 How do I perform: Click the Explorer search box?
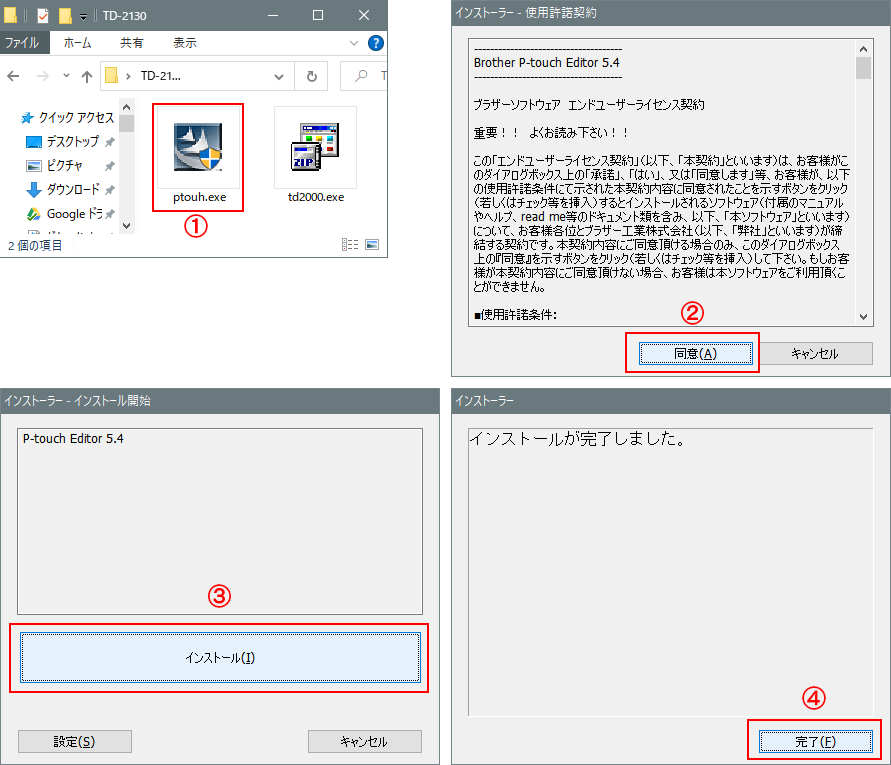coord(364,76)
